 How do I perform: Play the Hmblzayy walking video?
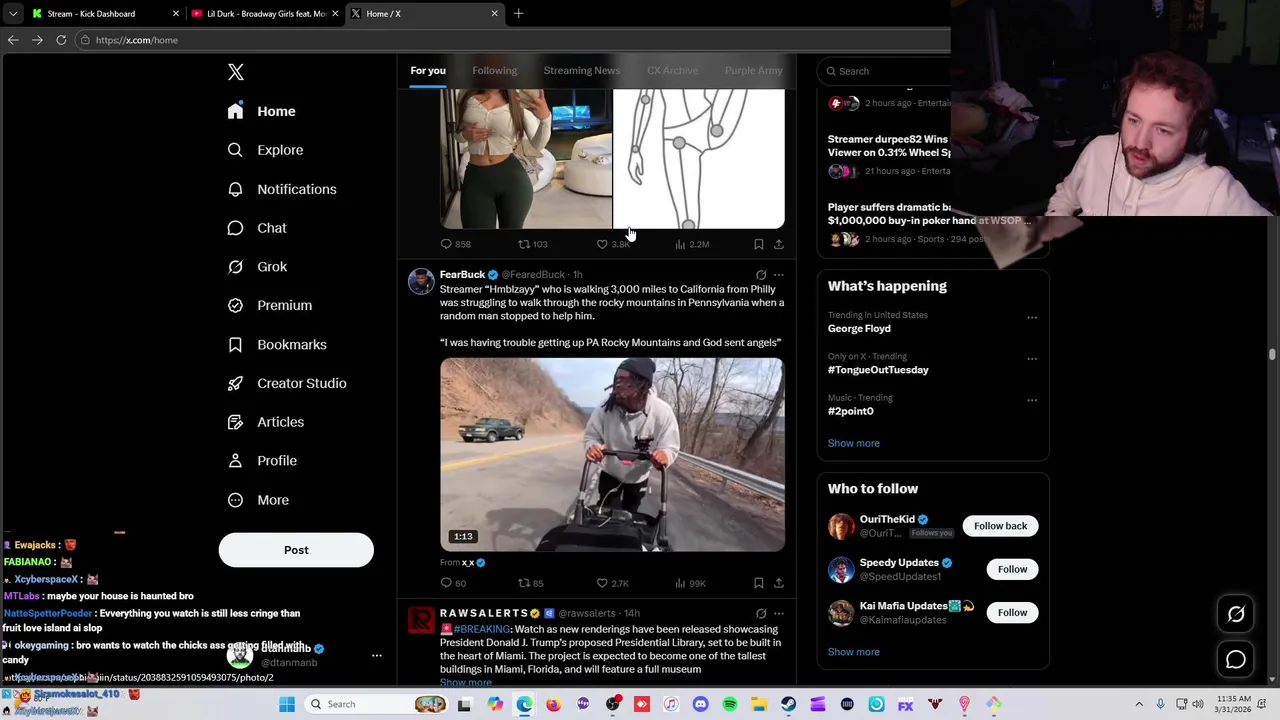coord(612,455)
